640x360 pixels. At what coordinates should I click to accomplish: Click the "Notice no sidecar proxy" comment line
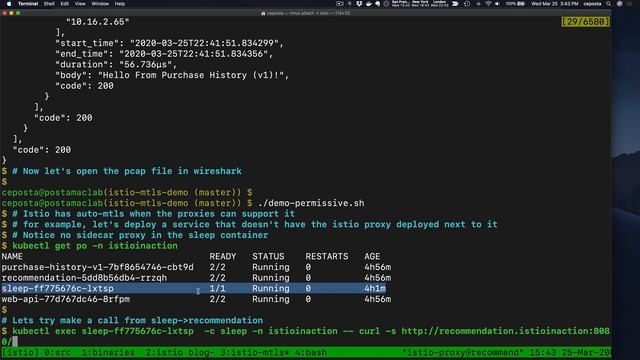point(140,235)
